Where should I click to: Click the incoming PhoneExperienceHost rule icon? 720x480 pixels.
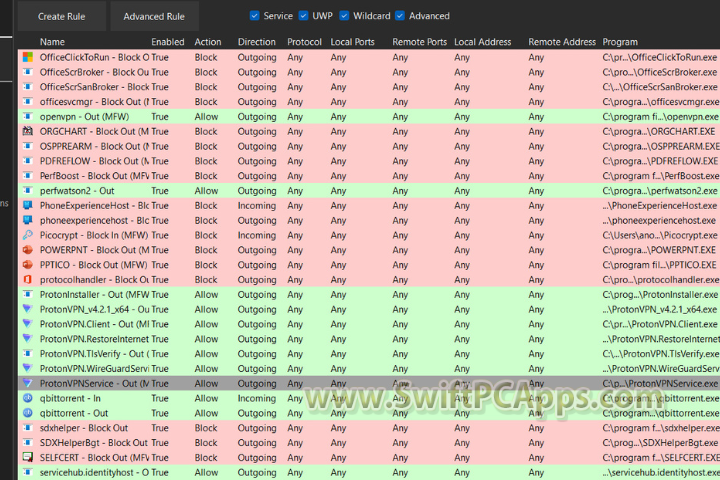tap(28, 205)
